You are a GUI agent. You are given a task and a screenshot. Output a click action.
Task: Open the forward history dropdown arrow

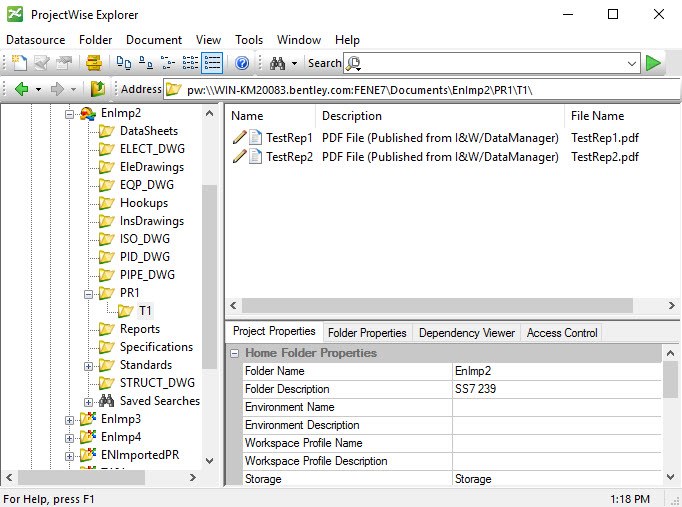74,90
